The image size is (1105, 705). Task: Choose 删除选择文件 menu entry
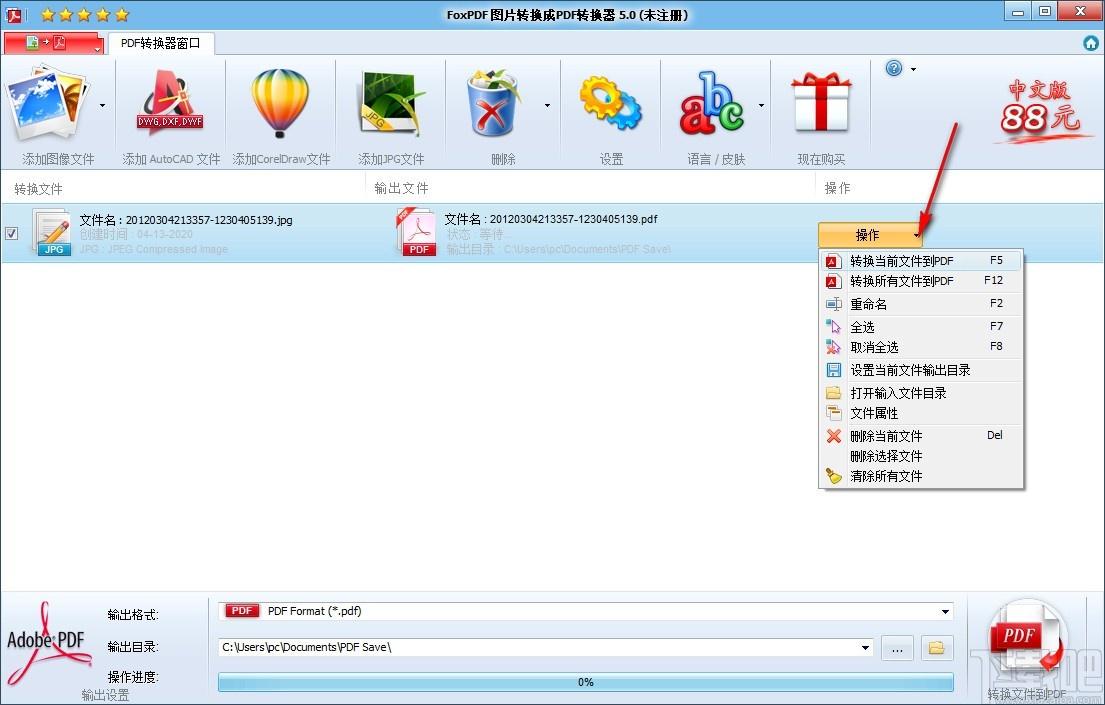tap(922, 456)
